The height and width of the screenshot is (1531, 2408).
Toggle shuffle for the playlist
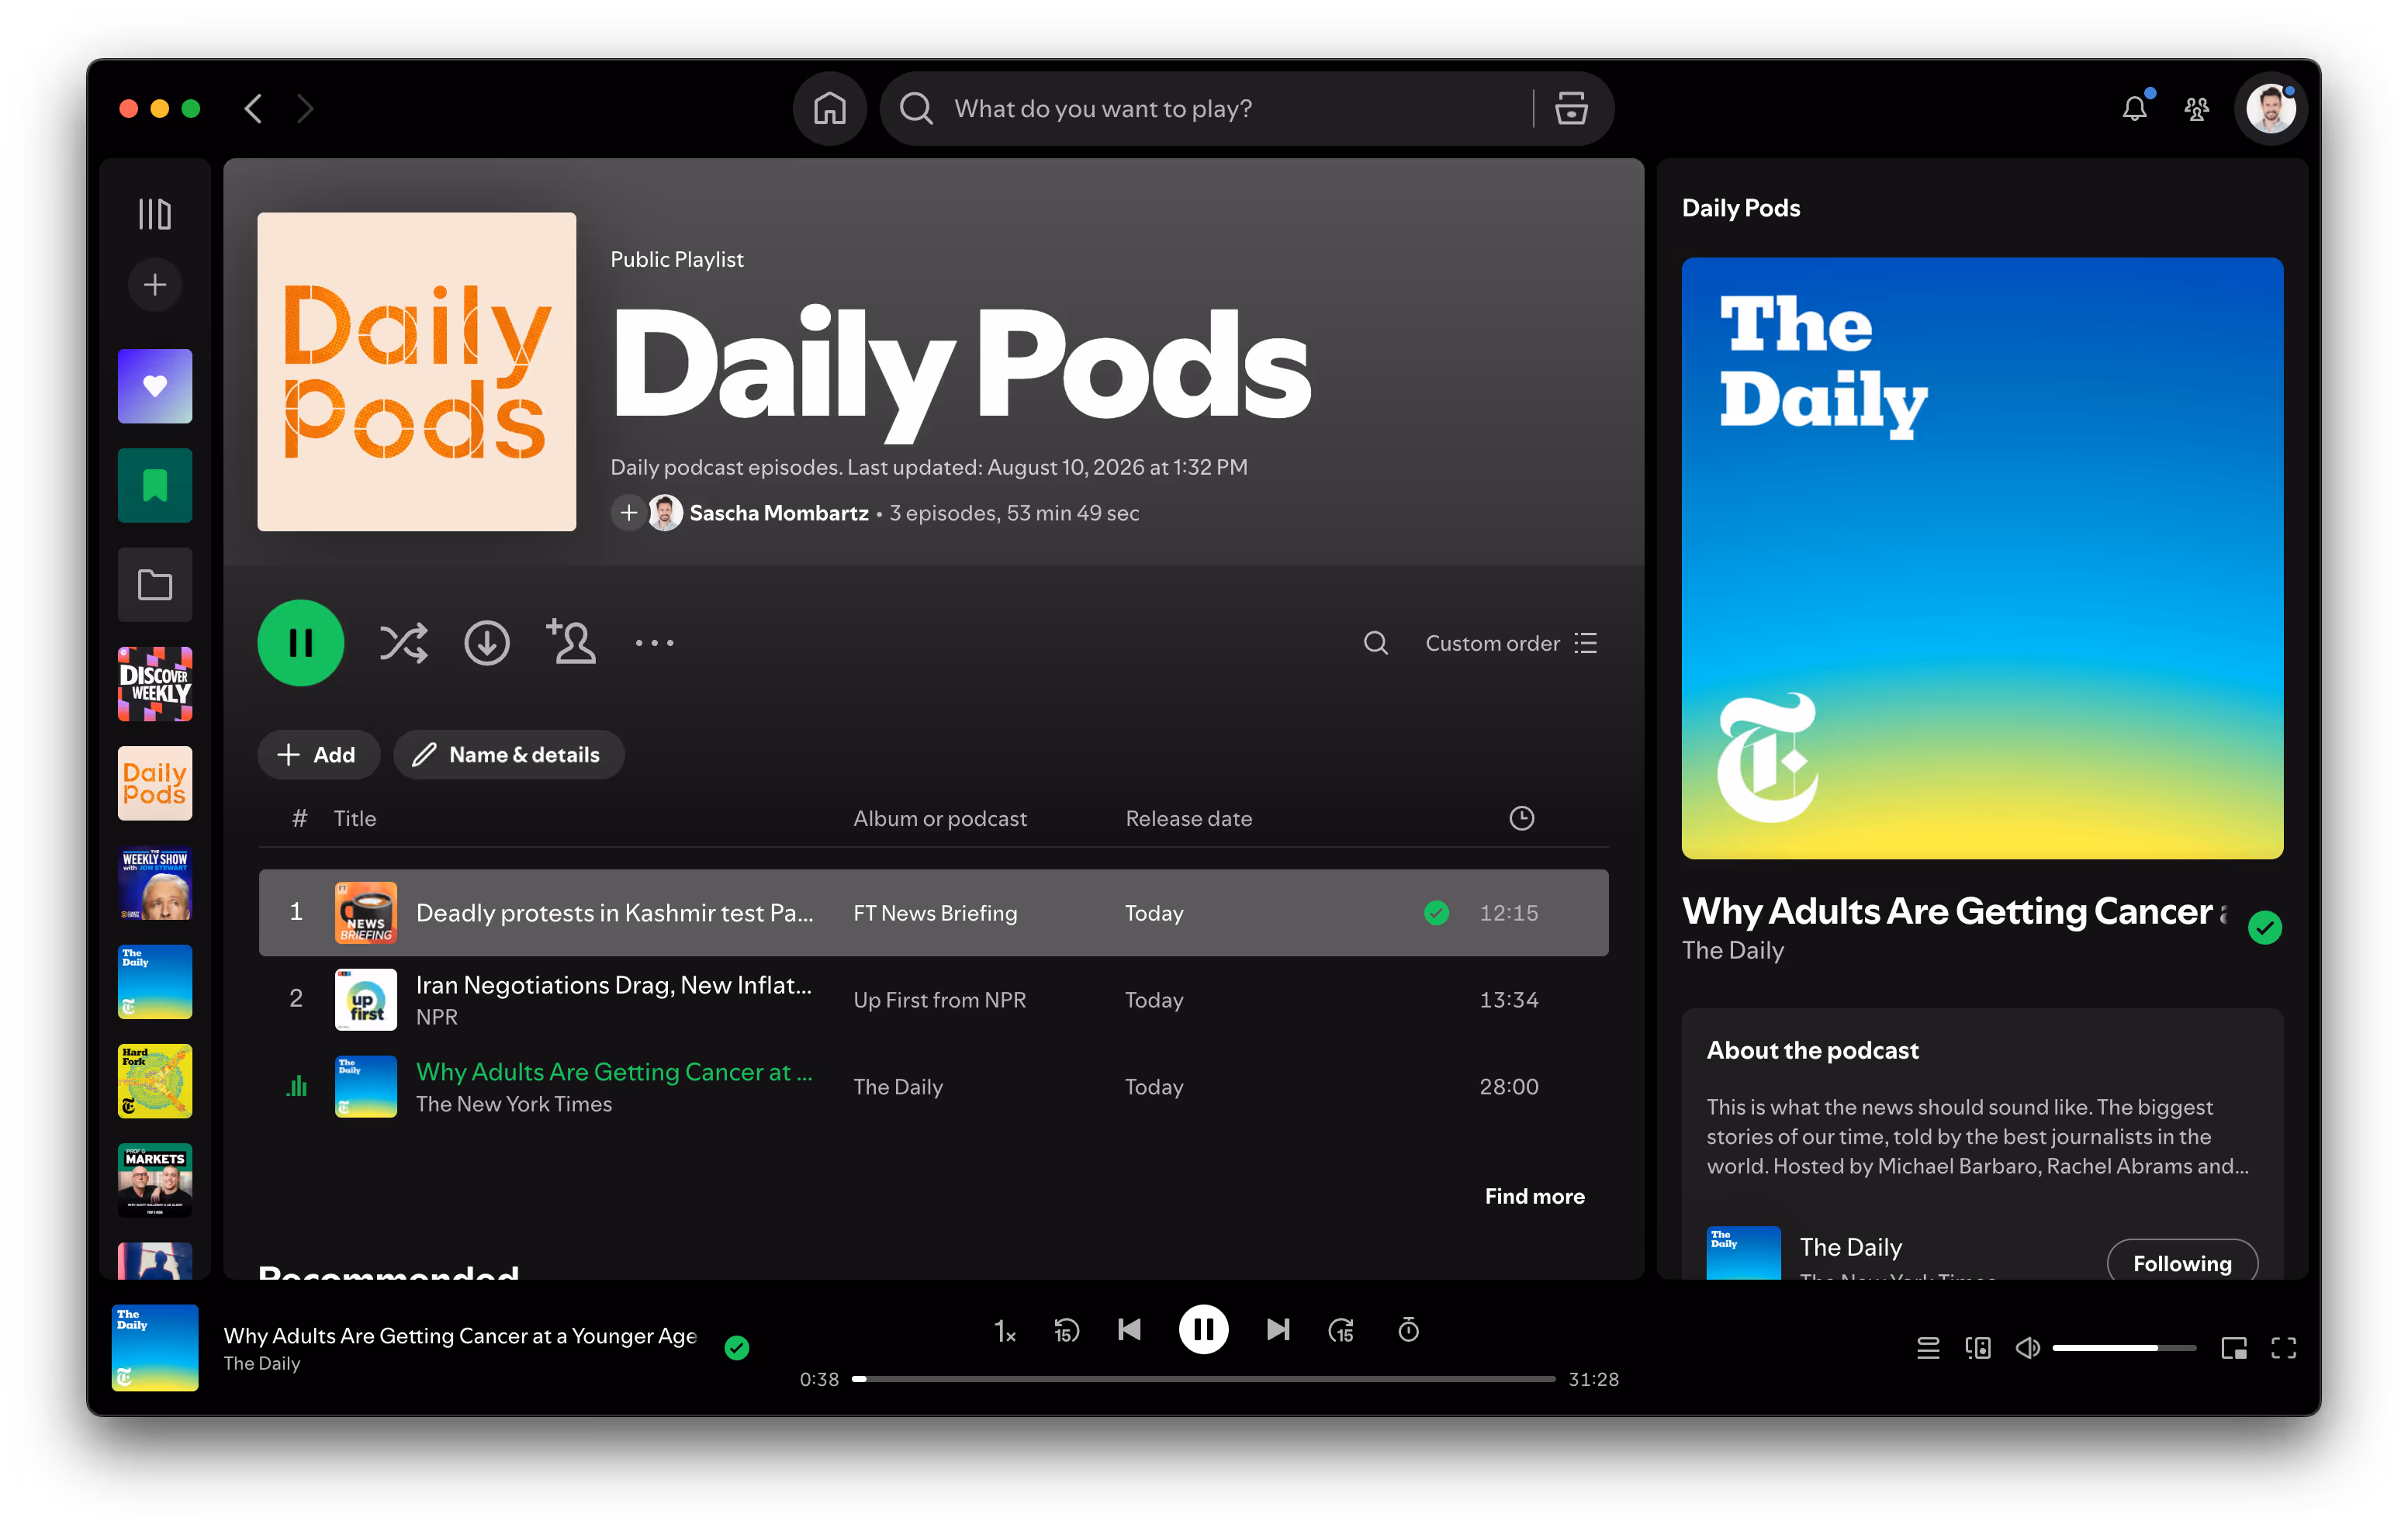click(x=403, y=643)
